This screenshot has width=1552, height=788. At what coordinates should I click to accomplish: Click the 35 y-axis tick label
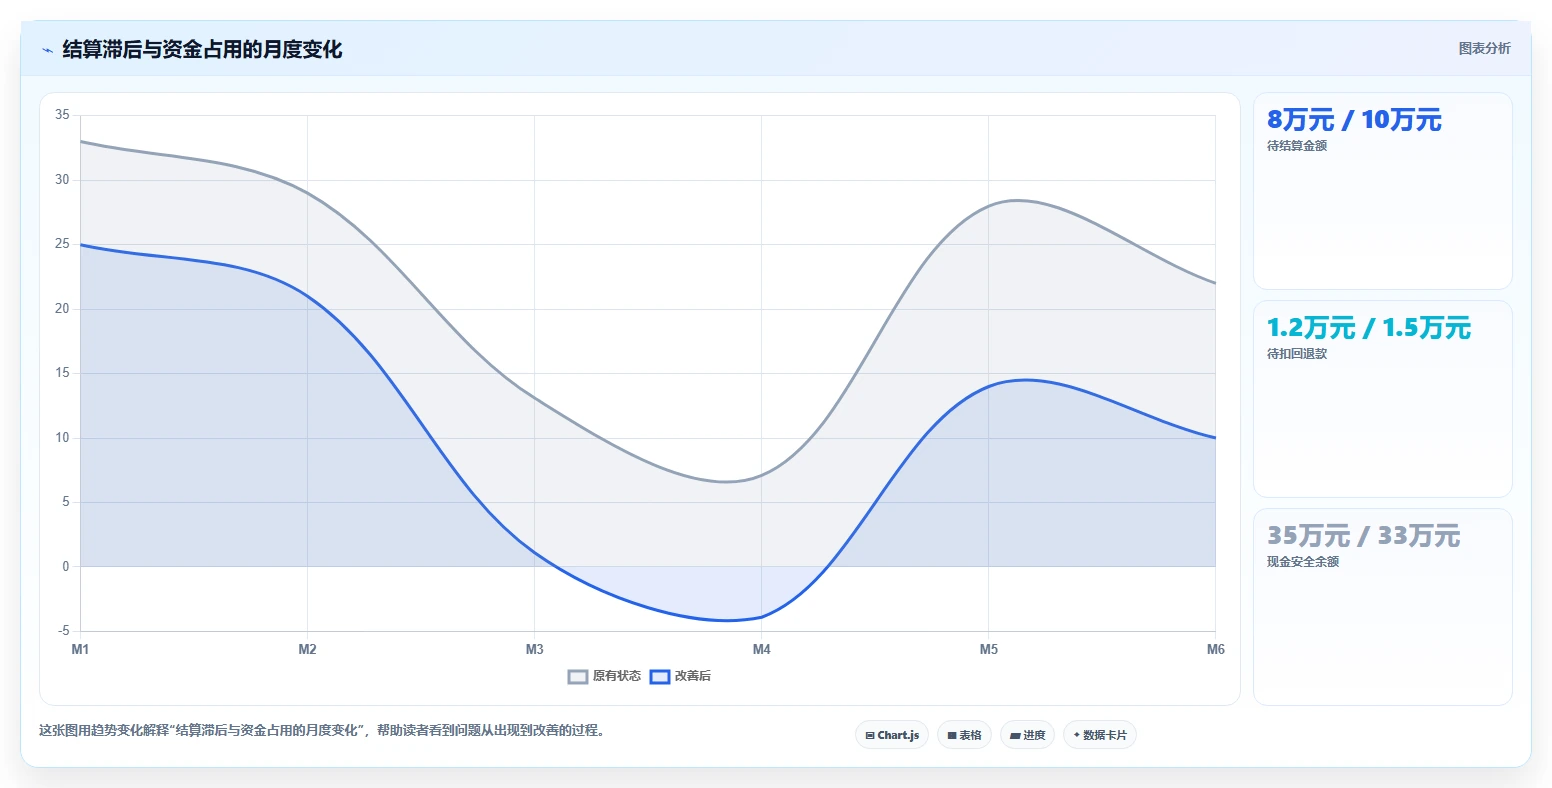click(x=62, y=115)
